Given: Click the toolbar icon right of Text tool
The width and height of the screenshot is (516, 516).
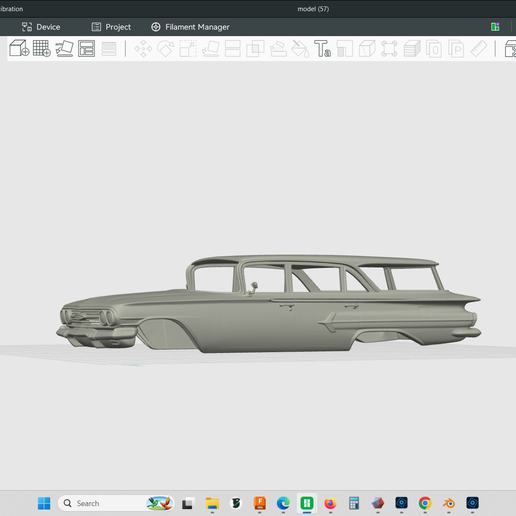Looking at the screenshot, I should point(345,49).
